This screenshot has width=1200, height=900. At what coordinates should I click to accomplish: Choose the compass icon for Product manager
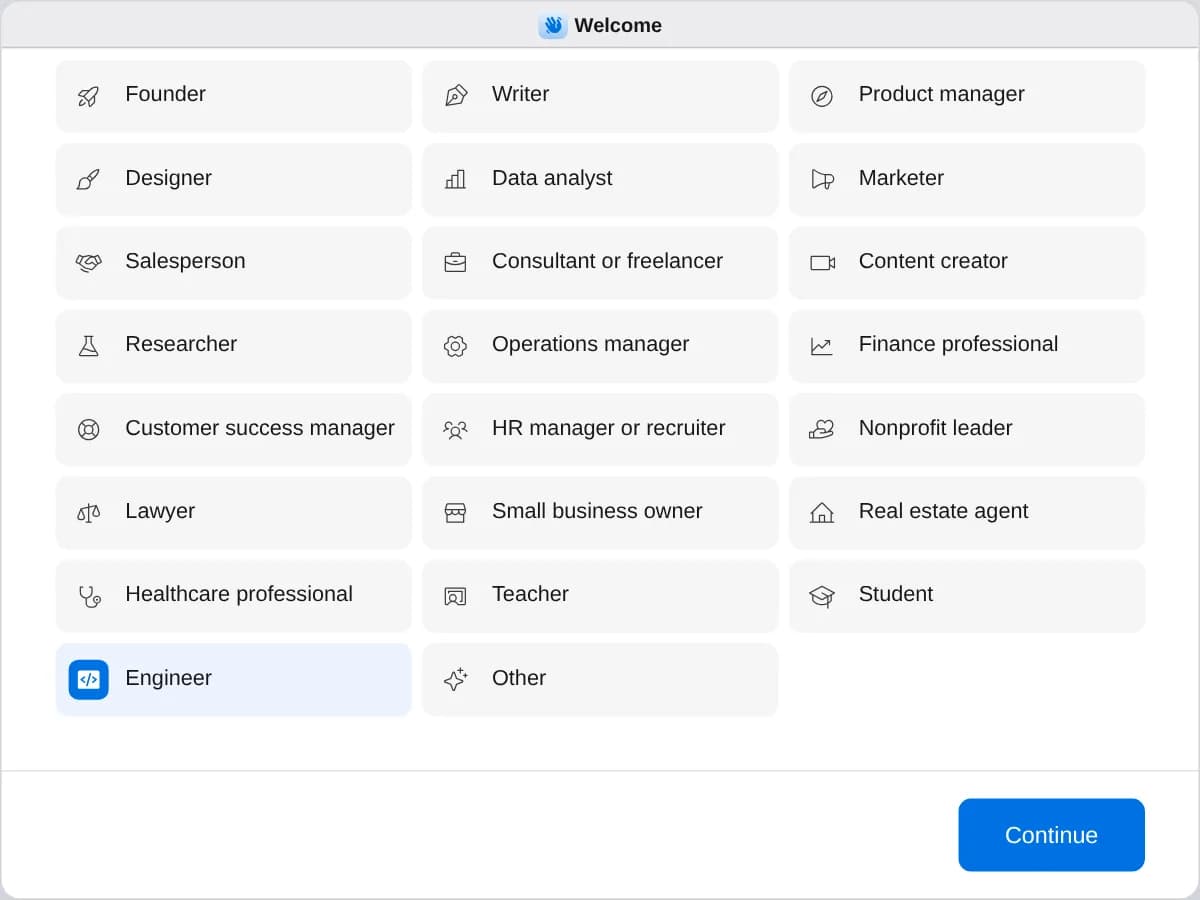[x=822, y=96]
